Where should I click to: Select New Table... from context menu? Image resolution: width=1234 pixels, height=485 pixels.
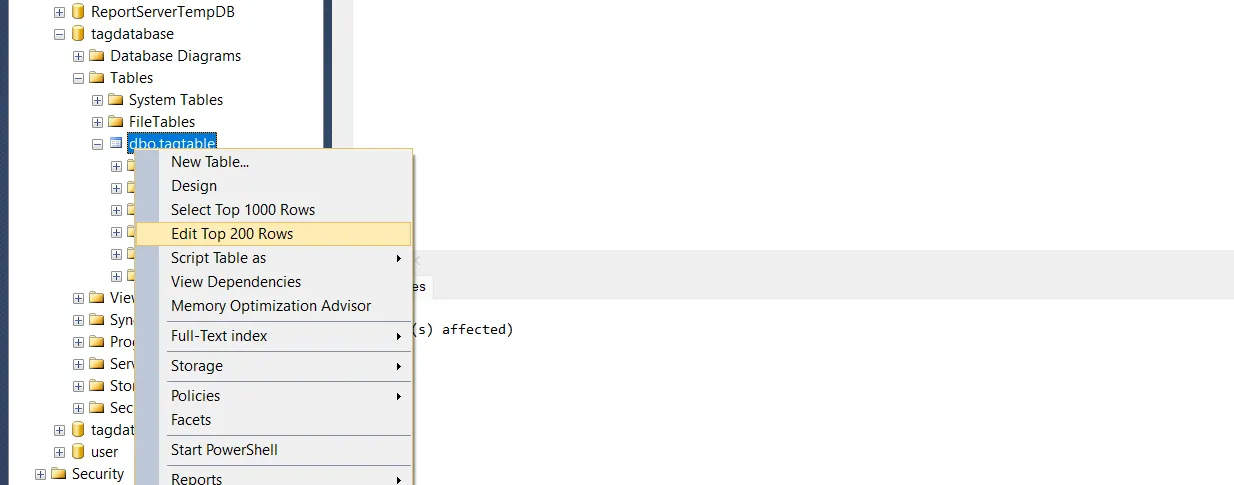tap(210, 162)
